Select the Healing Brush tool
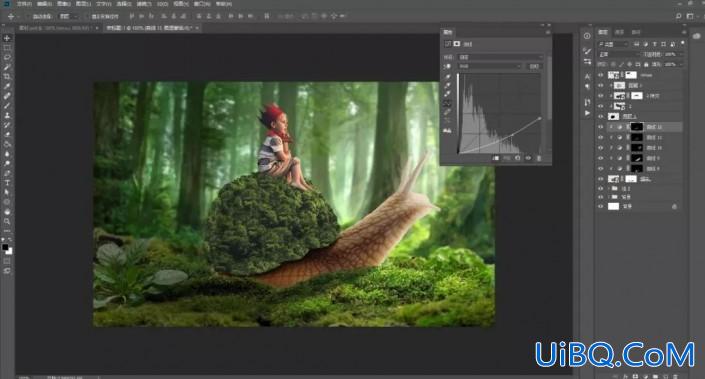Image resolution: width=705 pixels, height=379 pixels. (7, 96)
